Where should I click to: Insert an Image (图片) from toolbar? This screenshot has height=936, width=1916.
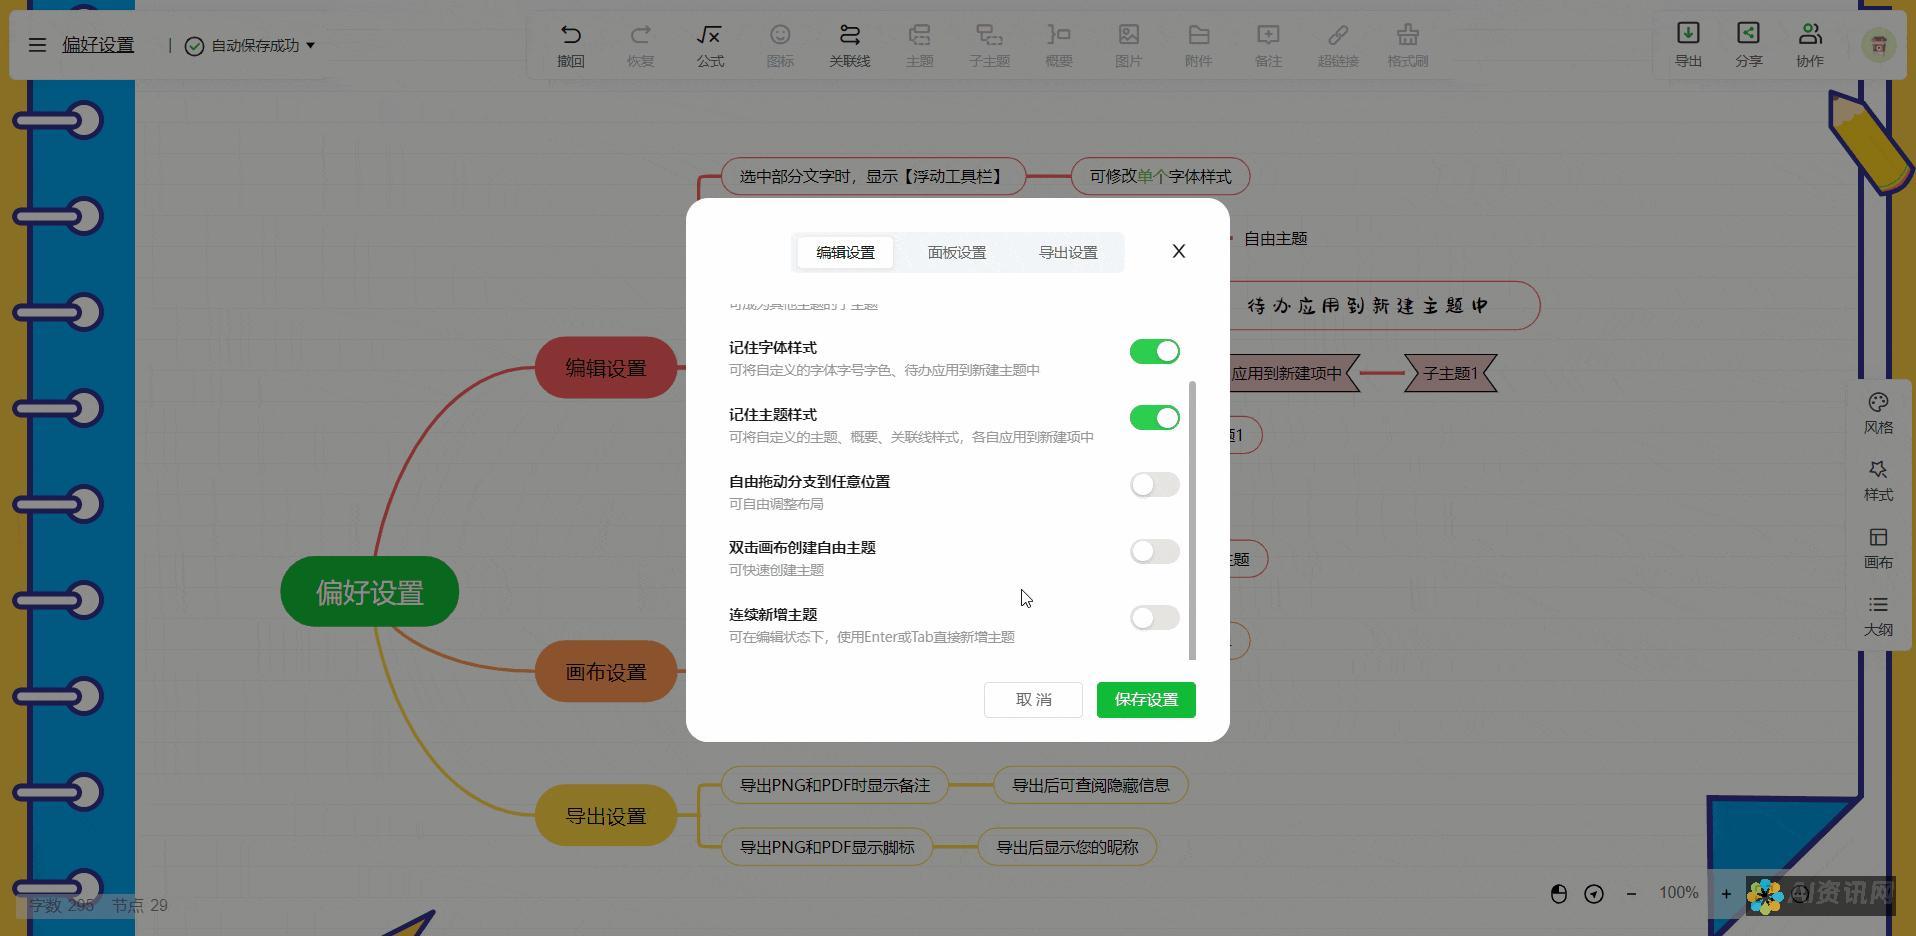click(x=1129, y=45)
